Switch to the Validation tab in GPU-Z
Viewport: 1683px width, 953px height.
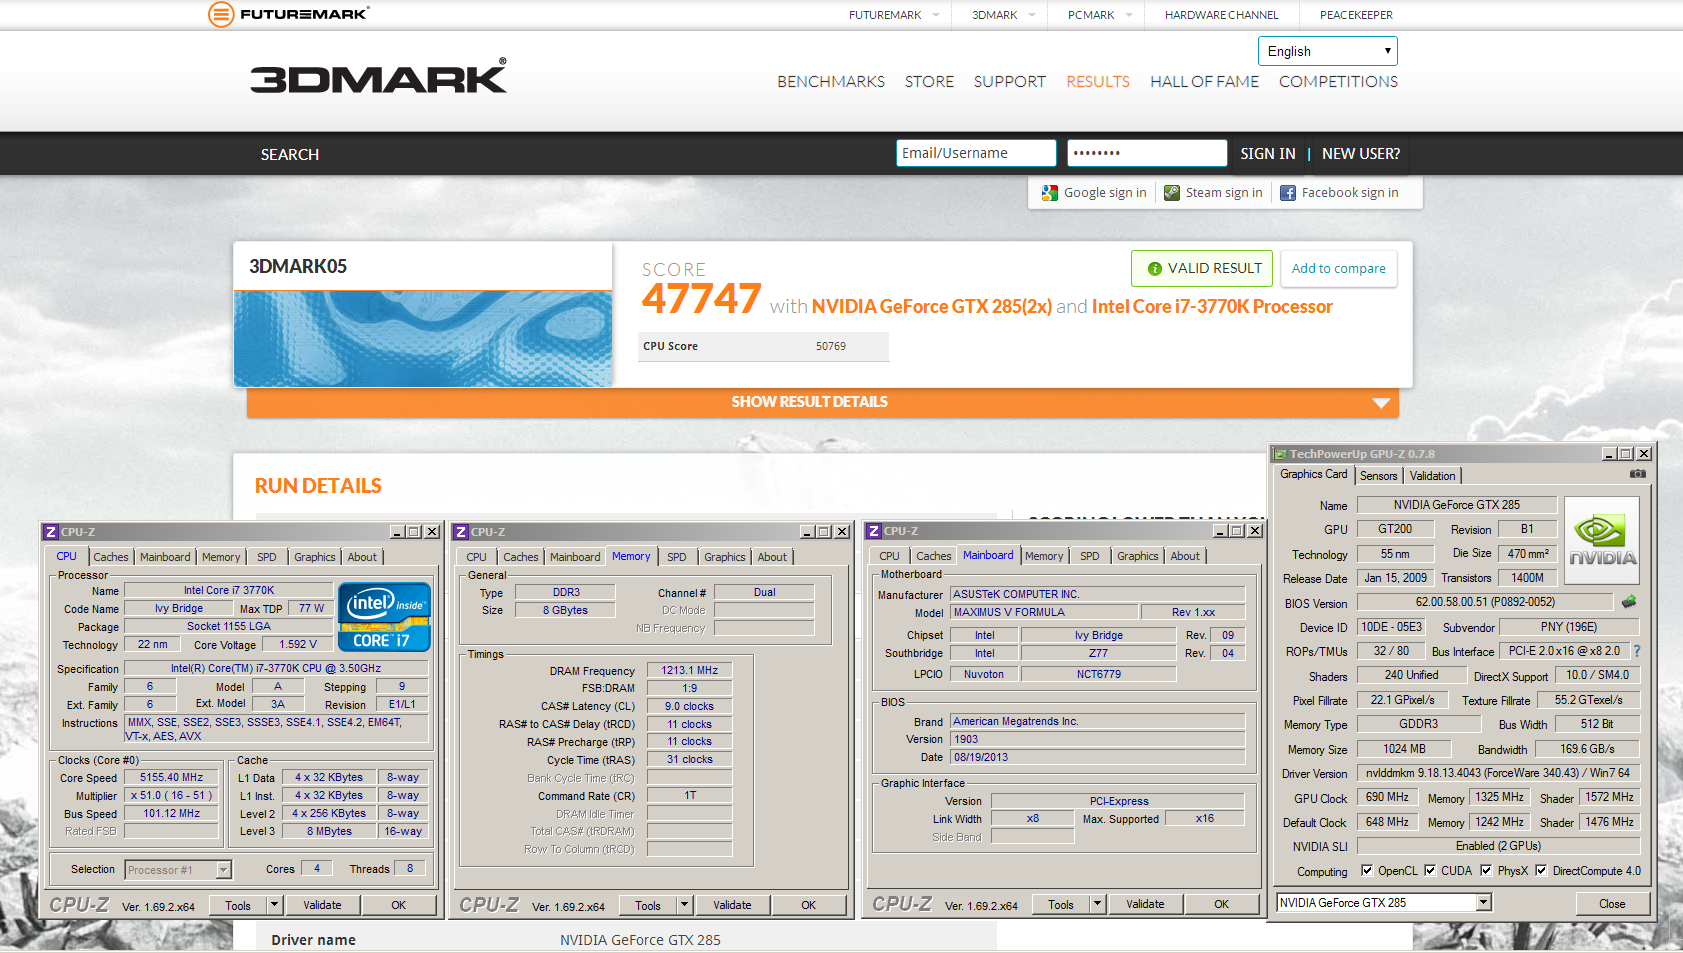1432,476
